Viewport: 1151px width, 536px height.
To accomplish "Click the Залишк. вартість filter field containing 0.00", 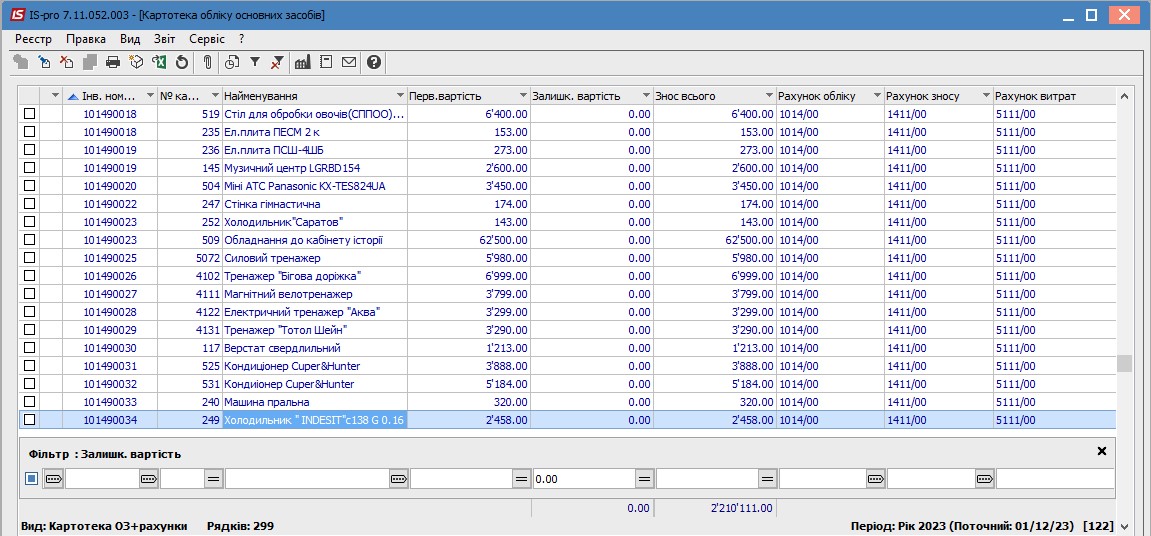I will pyautogui.click(x=584, y=479).
